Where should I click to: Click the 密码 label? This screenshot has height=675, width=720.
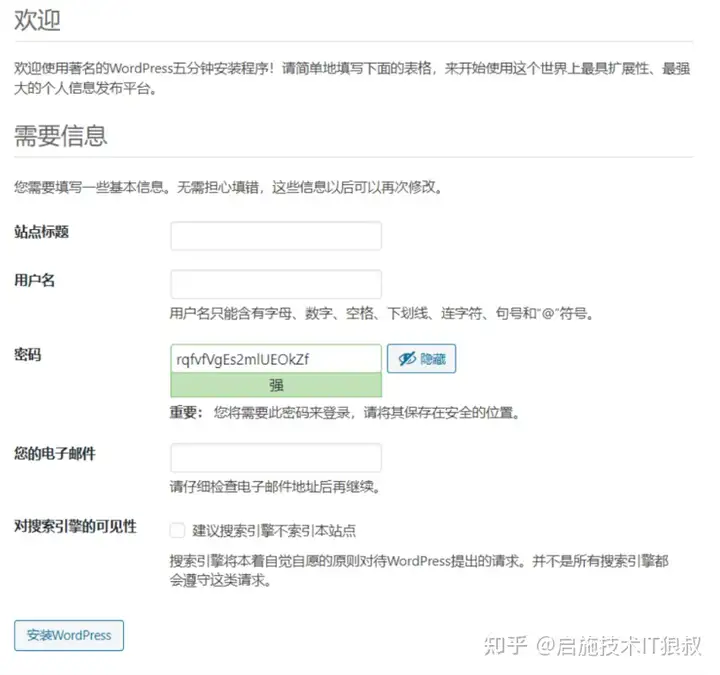pyautogui.click(x=28, y=354)
